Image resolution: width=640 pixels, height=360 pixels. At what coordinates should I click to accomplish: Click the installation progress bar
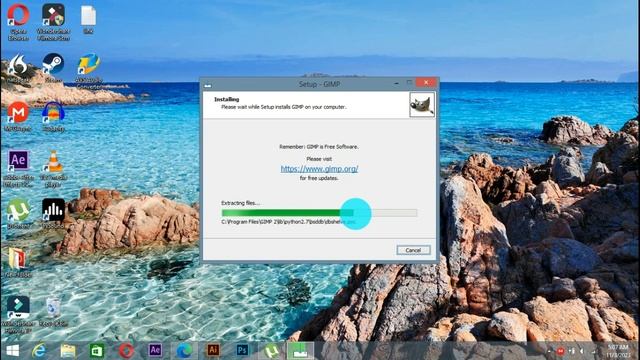[319, 213]
